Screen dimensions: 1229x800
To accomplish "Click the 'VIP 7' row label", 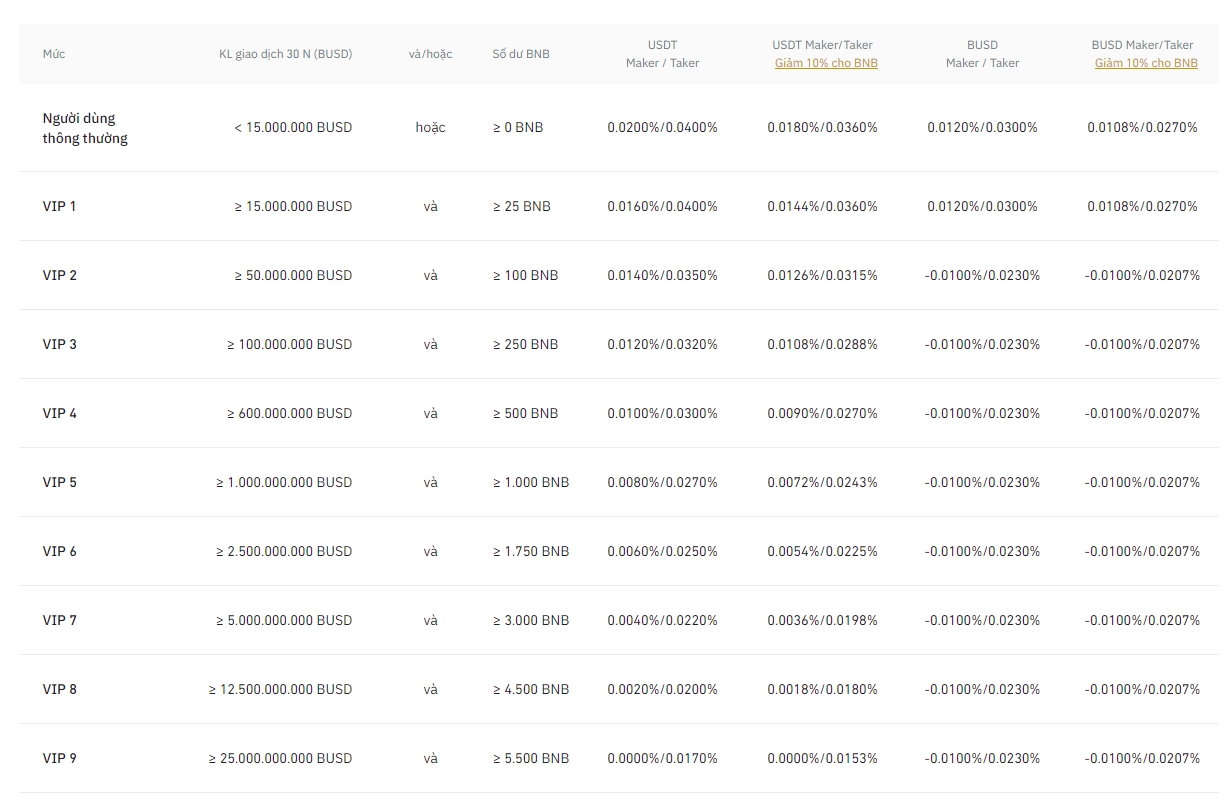I will tap(59, 620).
